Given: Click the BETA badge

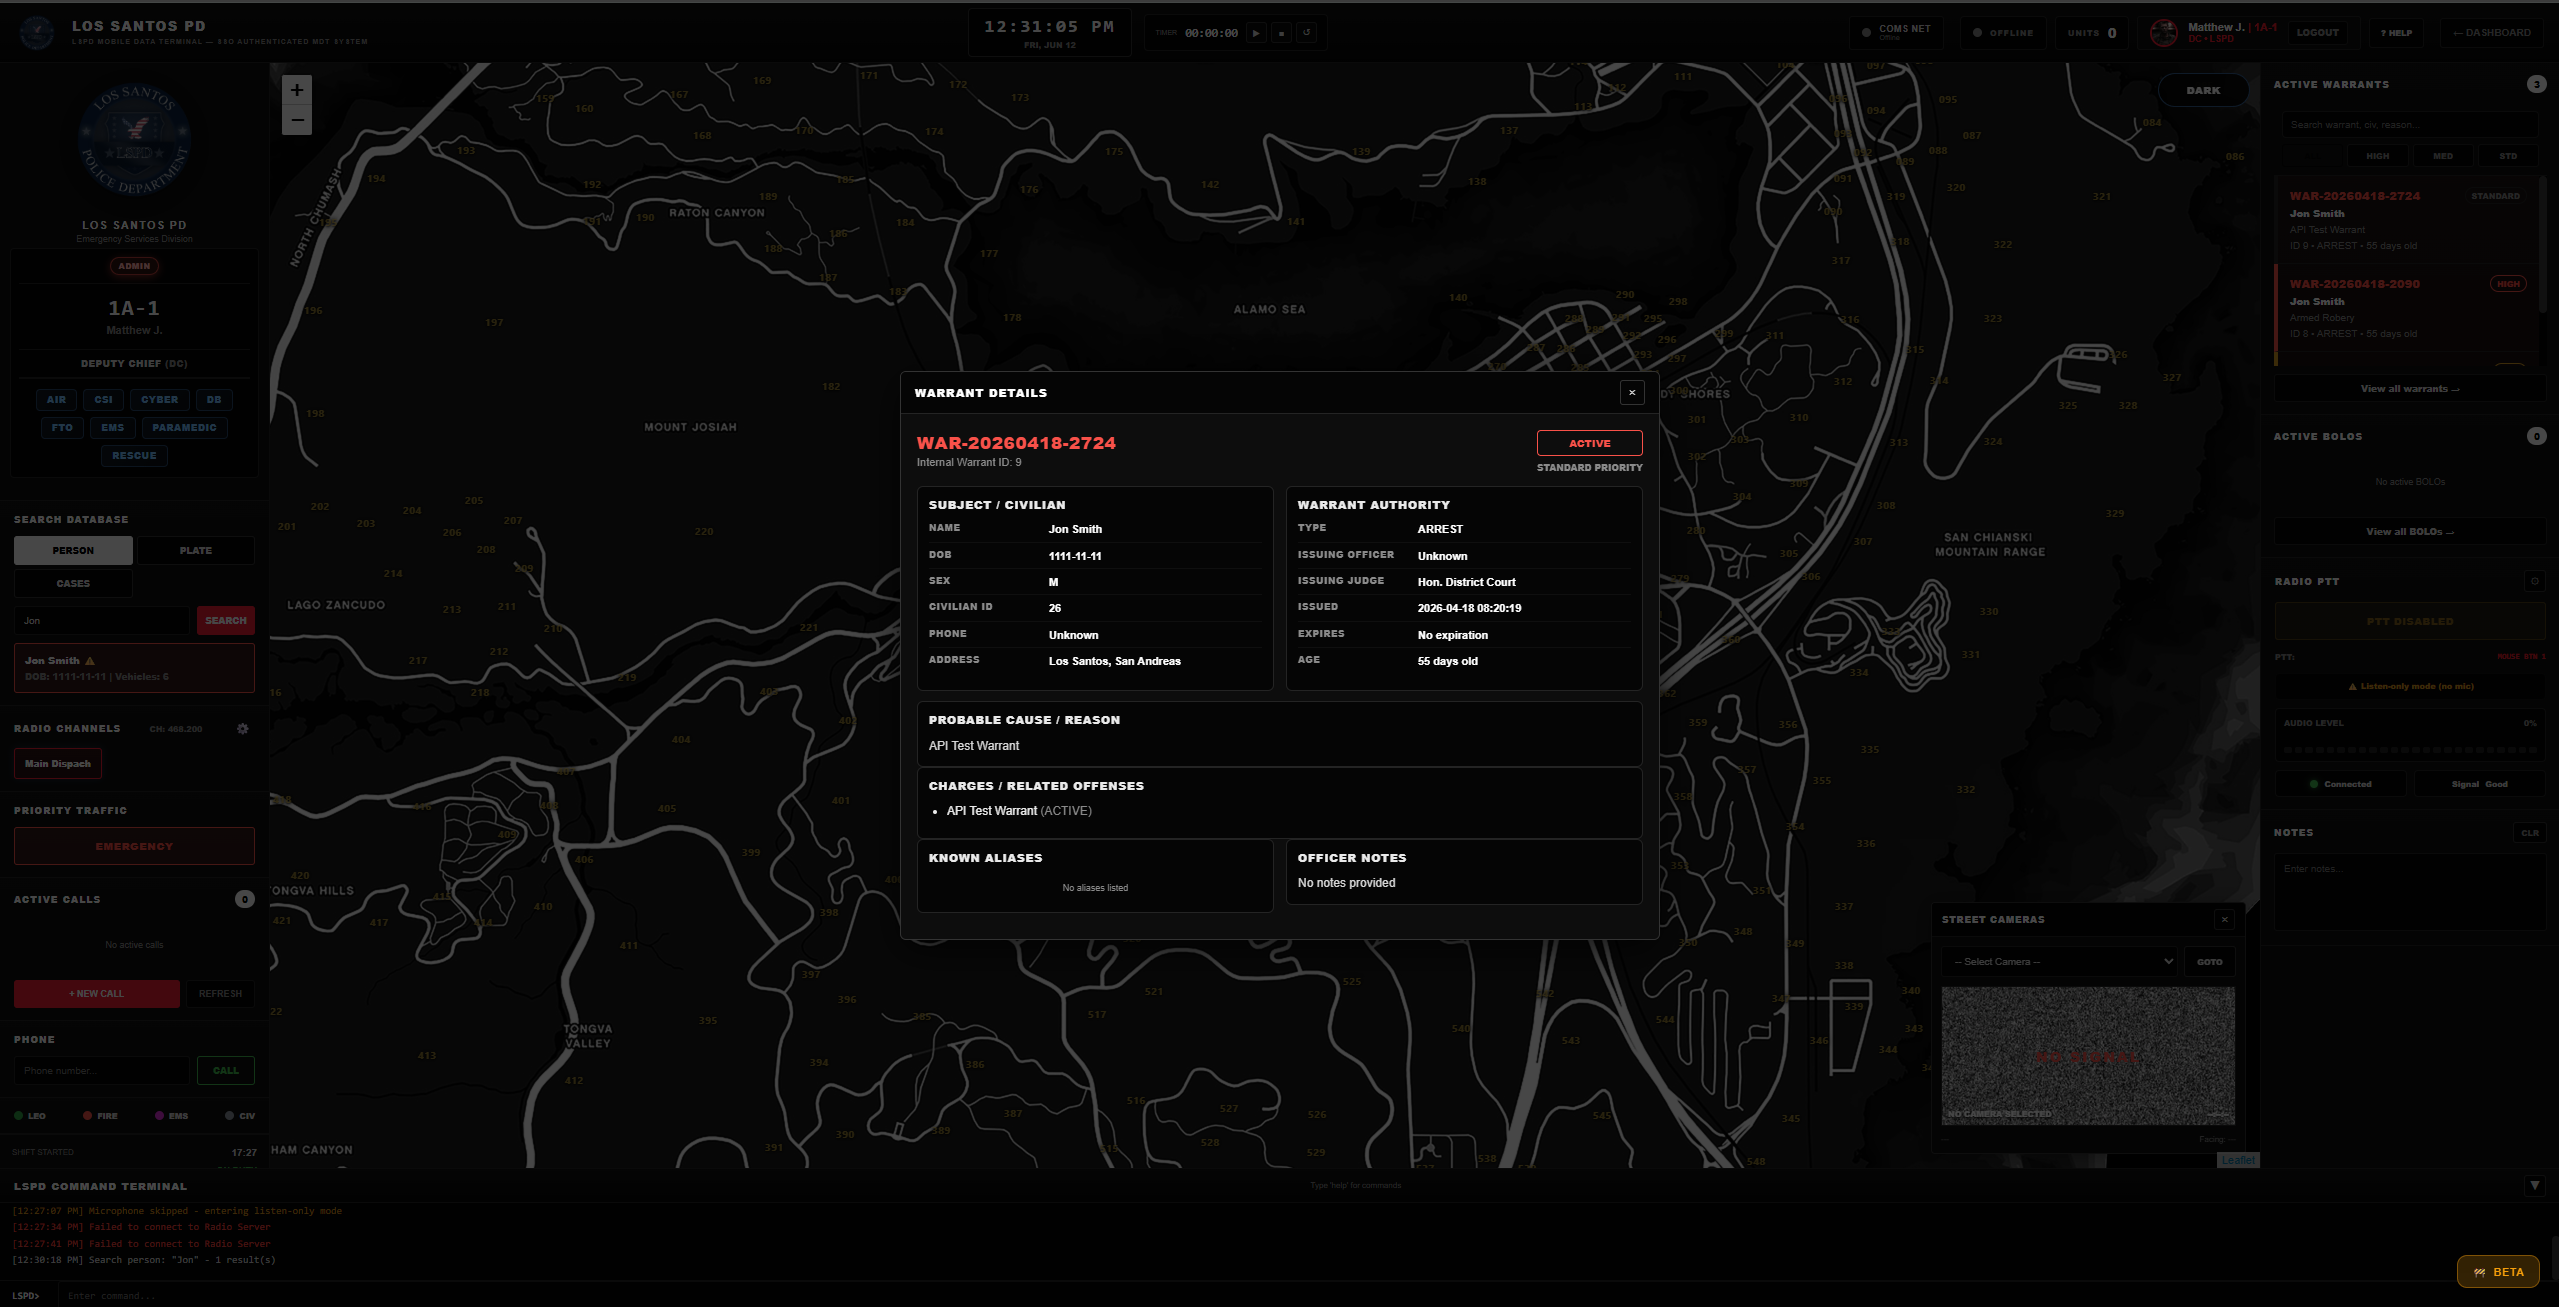Looking at the screenshot, I should point(2498,1272).
